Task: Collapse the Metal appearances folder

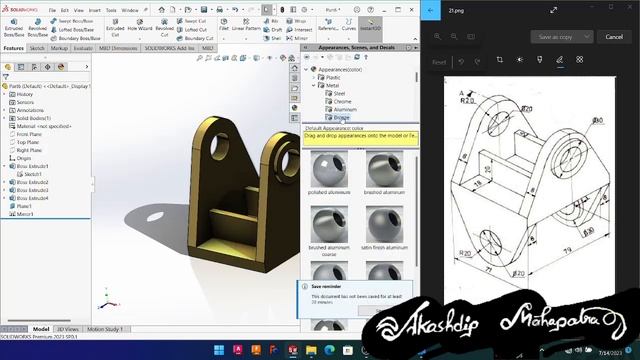Action: point(313,85)
